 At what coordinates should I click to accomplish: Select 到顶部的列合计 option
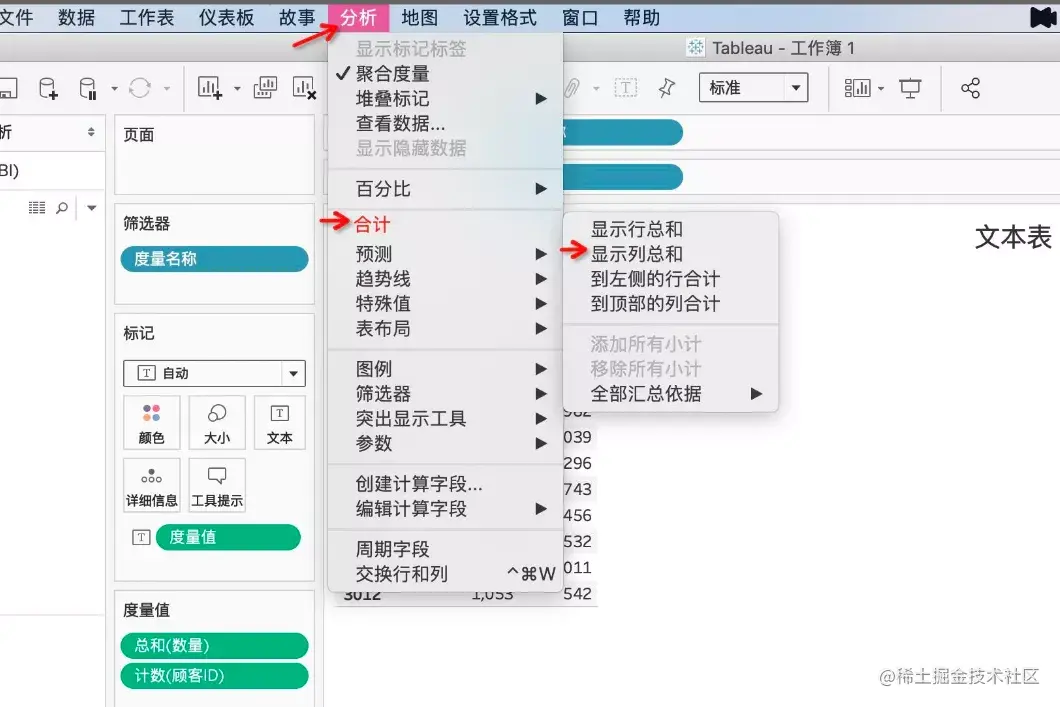pos(671,304)
